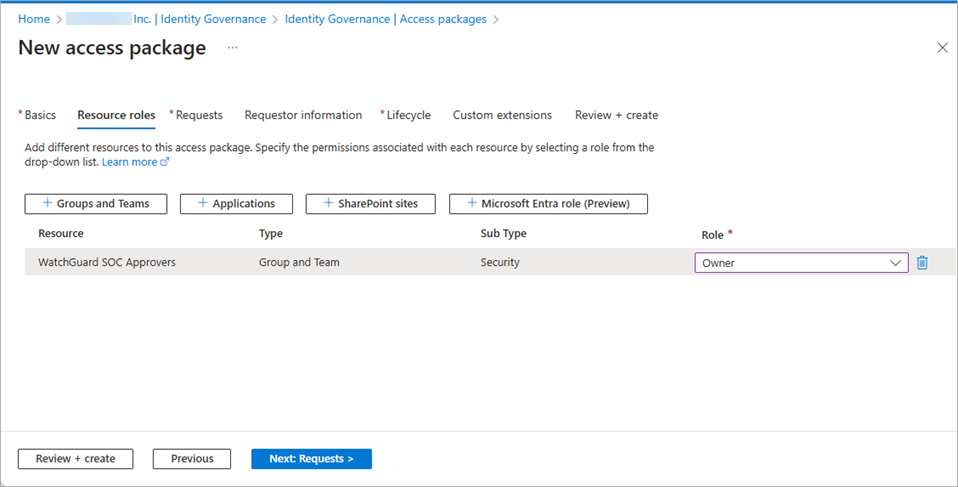Add a Microsoft Entra role (Preview)
This screenshot has width=958, height=487.
[548, 204]
